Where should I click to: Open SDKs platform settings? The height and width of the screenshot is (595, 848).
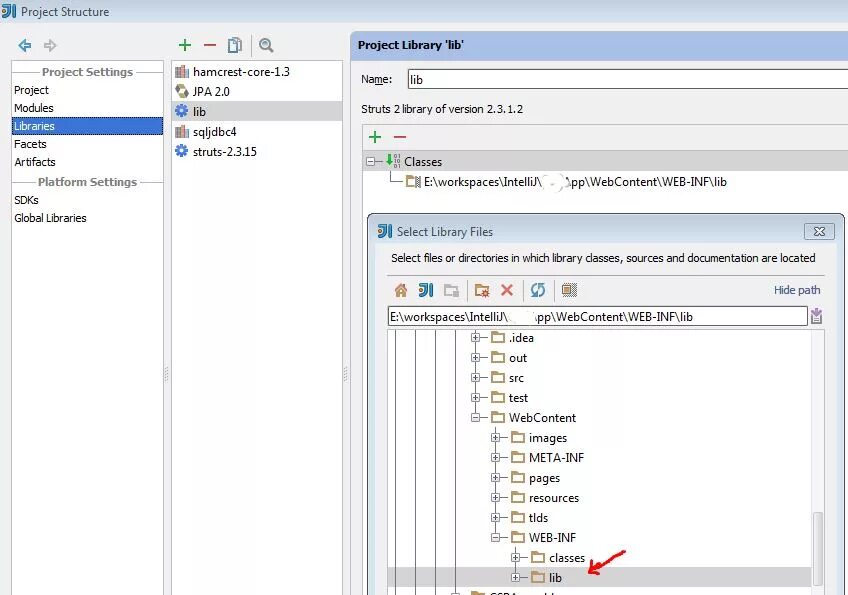click(x=26, y=200)
